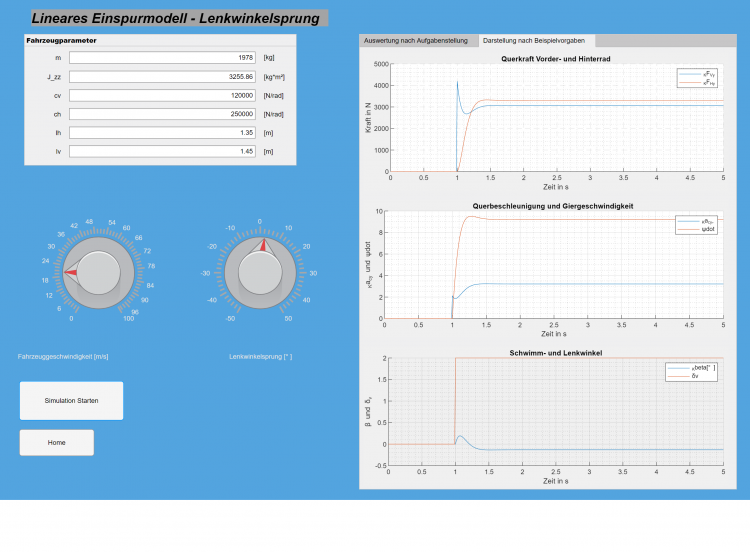Click the Lineares Einspurmodell title label
This screenshot has height=552, width=750.
(175, 18)
